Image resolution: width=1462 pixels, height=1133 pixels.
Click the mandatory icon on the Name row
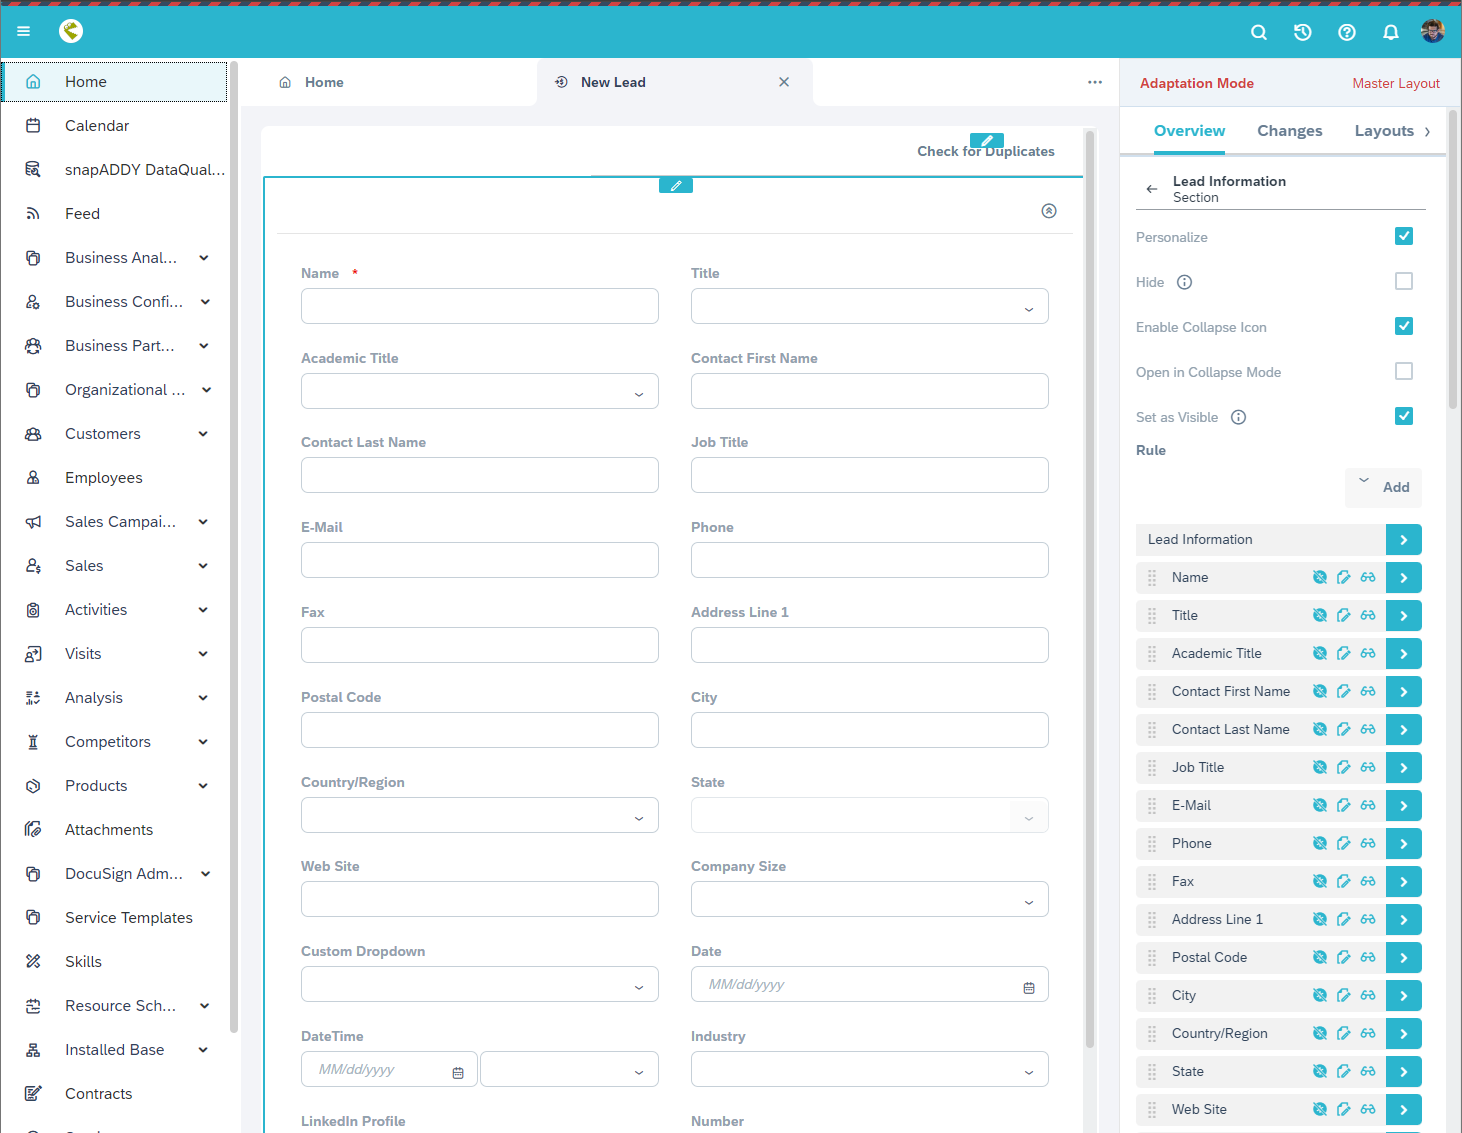click(1319, 577)
